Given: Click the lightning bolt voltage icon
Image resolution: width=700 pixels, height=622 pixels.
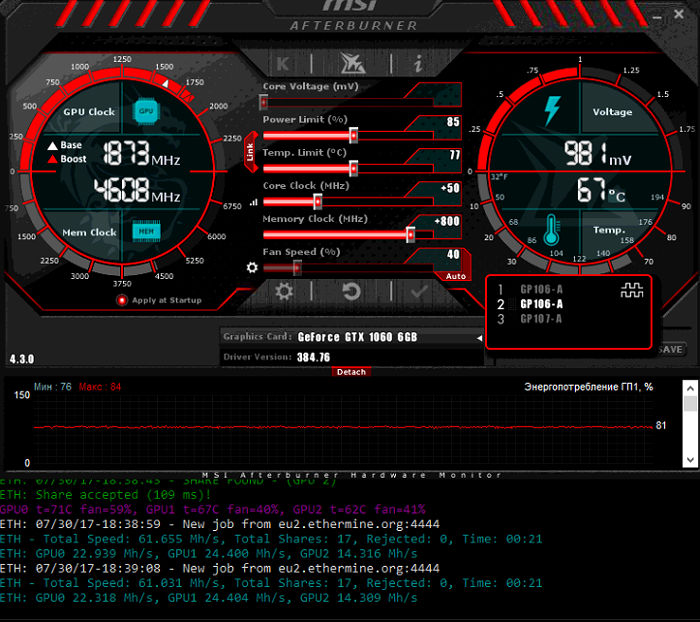Looking at the screenshot, I should pos(552,110).
